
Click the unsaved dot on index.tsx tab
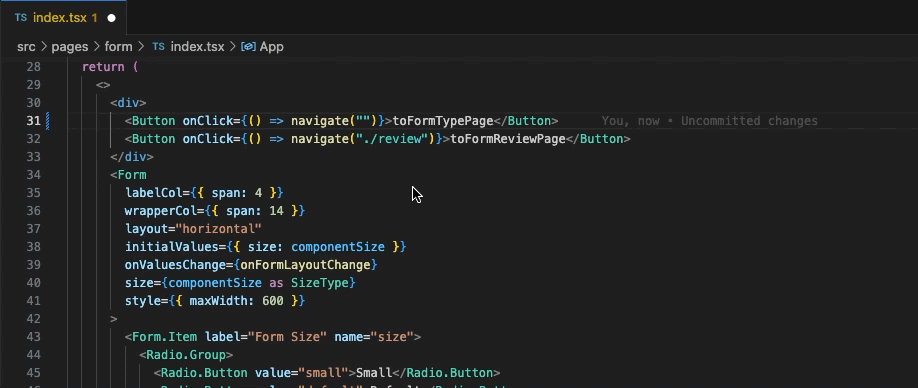coord(111,18)
